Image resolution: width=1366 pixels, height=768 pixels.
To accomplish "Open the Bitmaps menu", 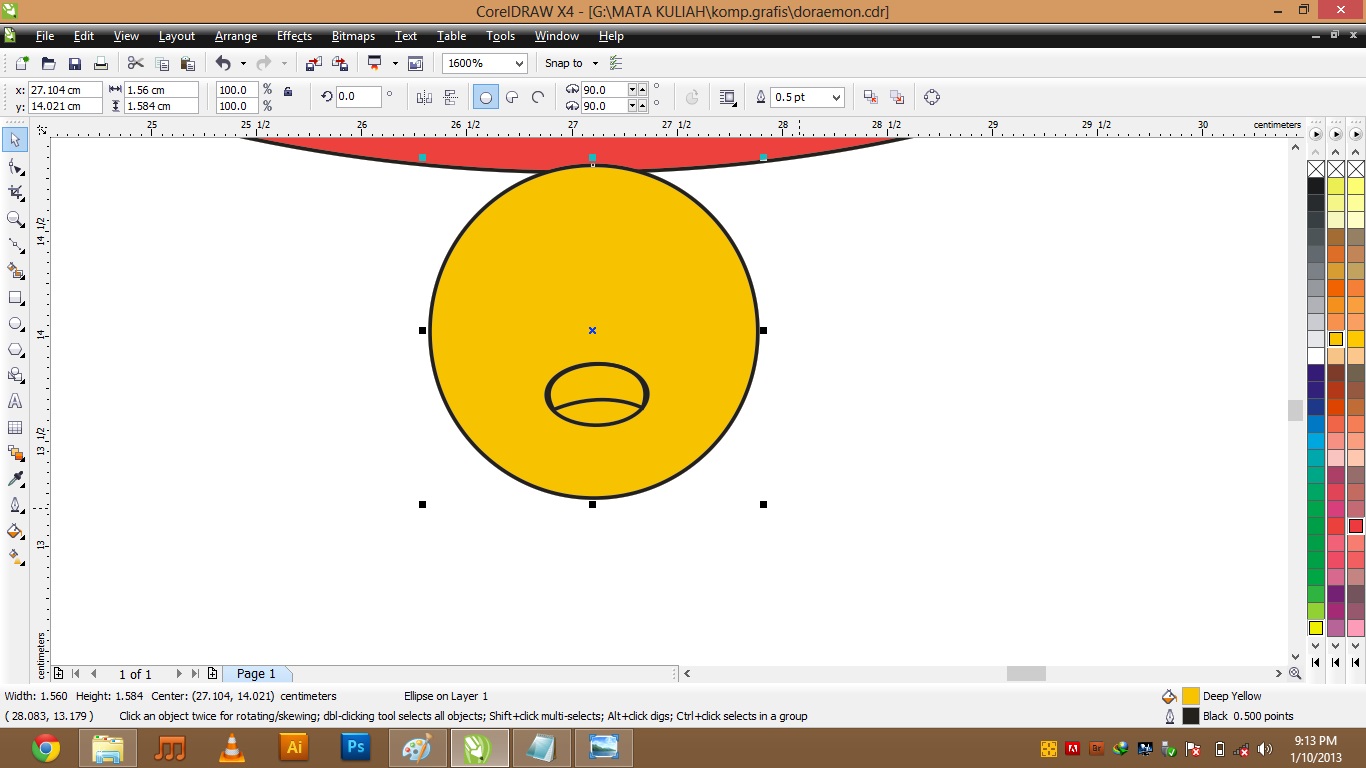I will 352,36.
